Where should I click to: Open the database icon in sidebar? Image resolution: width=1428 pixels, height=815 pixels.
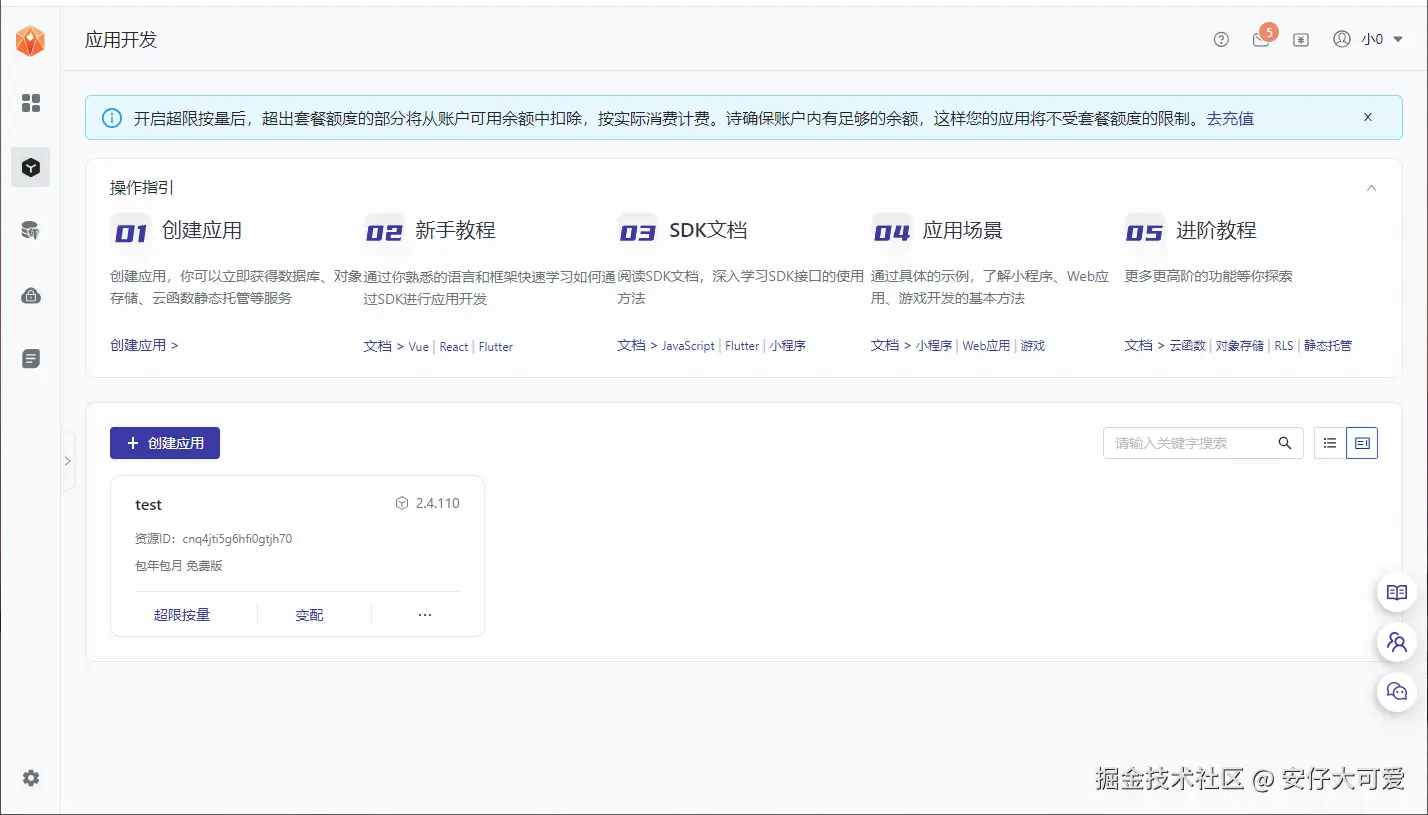[x=31, y=231]
